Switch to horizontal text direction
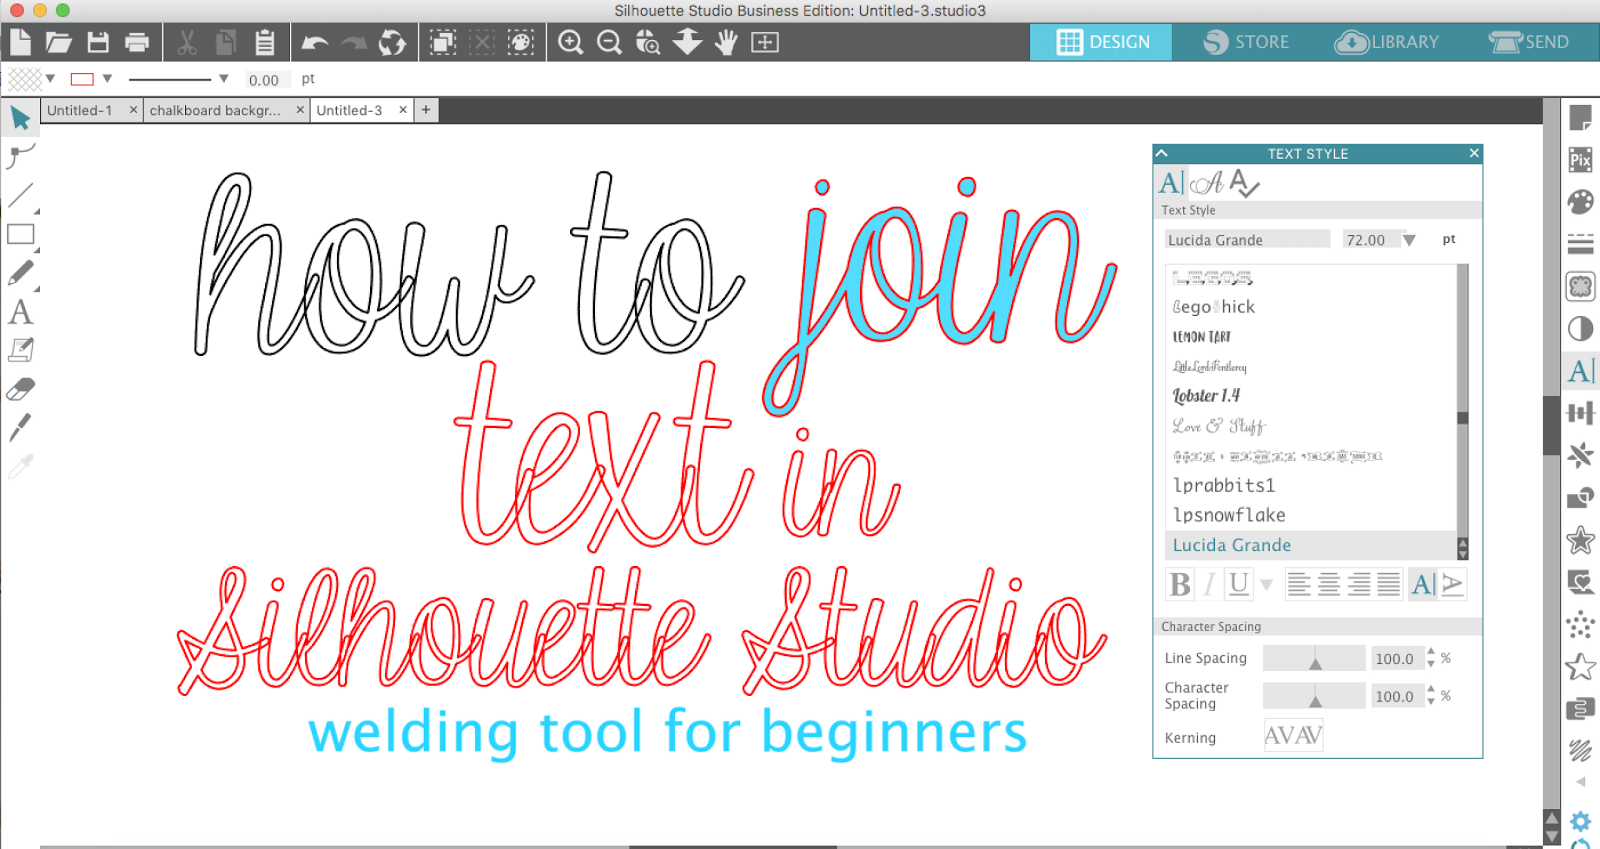The image size is (1600, 849). click(x=1423, y=584)
